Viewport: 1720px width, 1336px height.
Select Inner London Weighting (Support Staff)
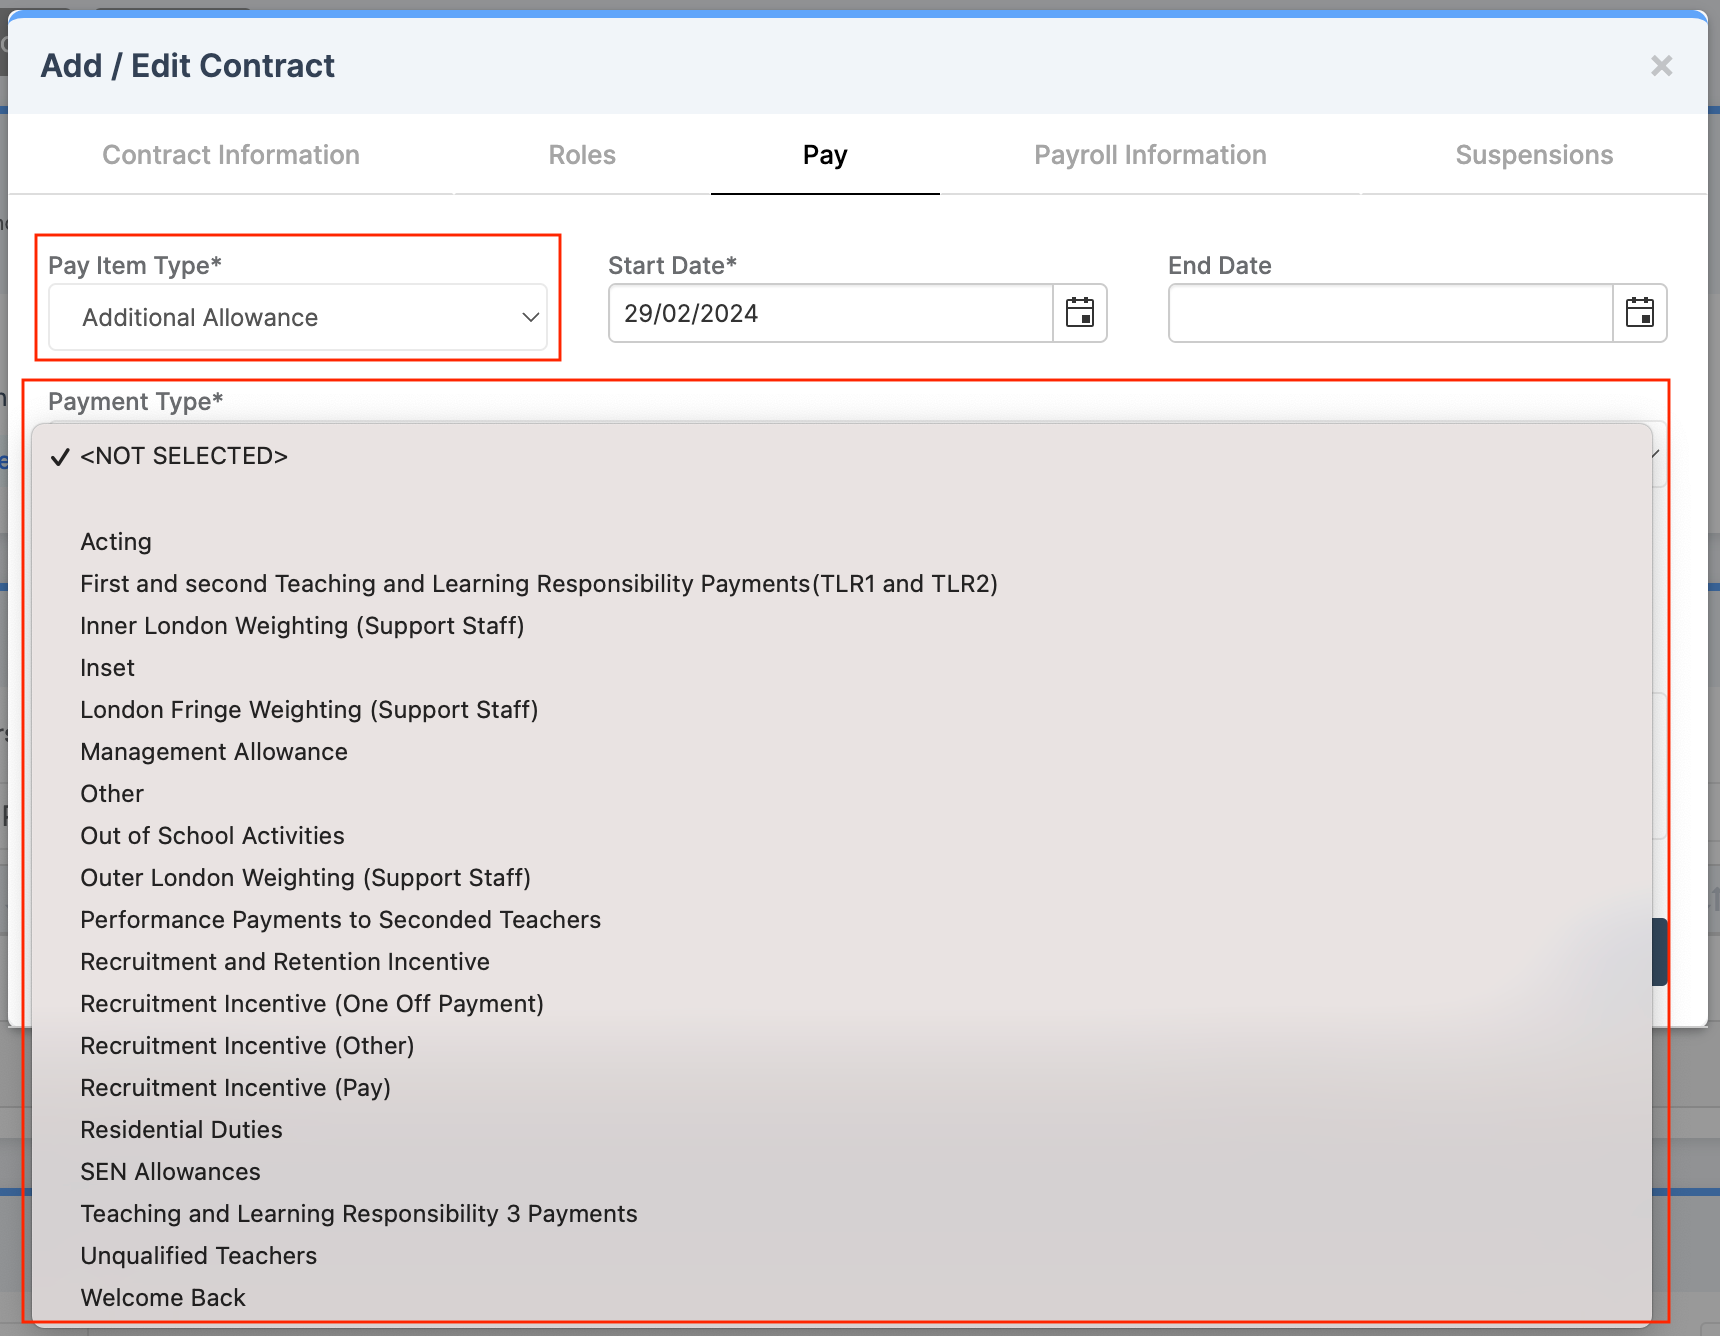pos(302,626)
